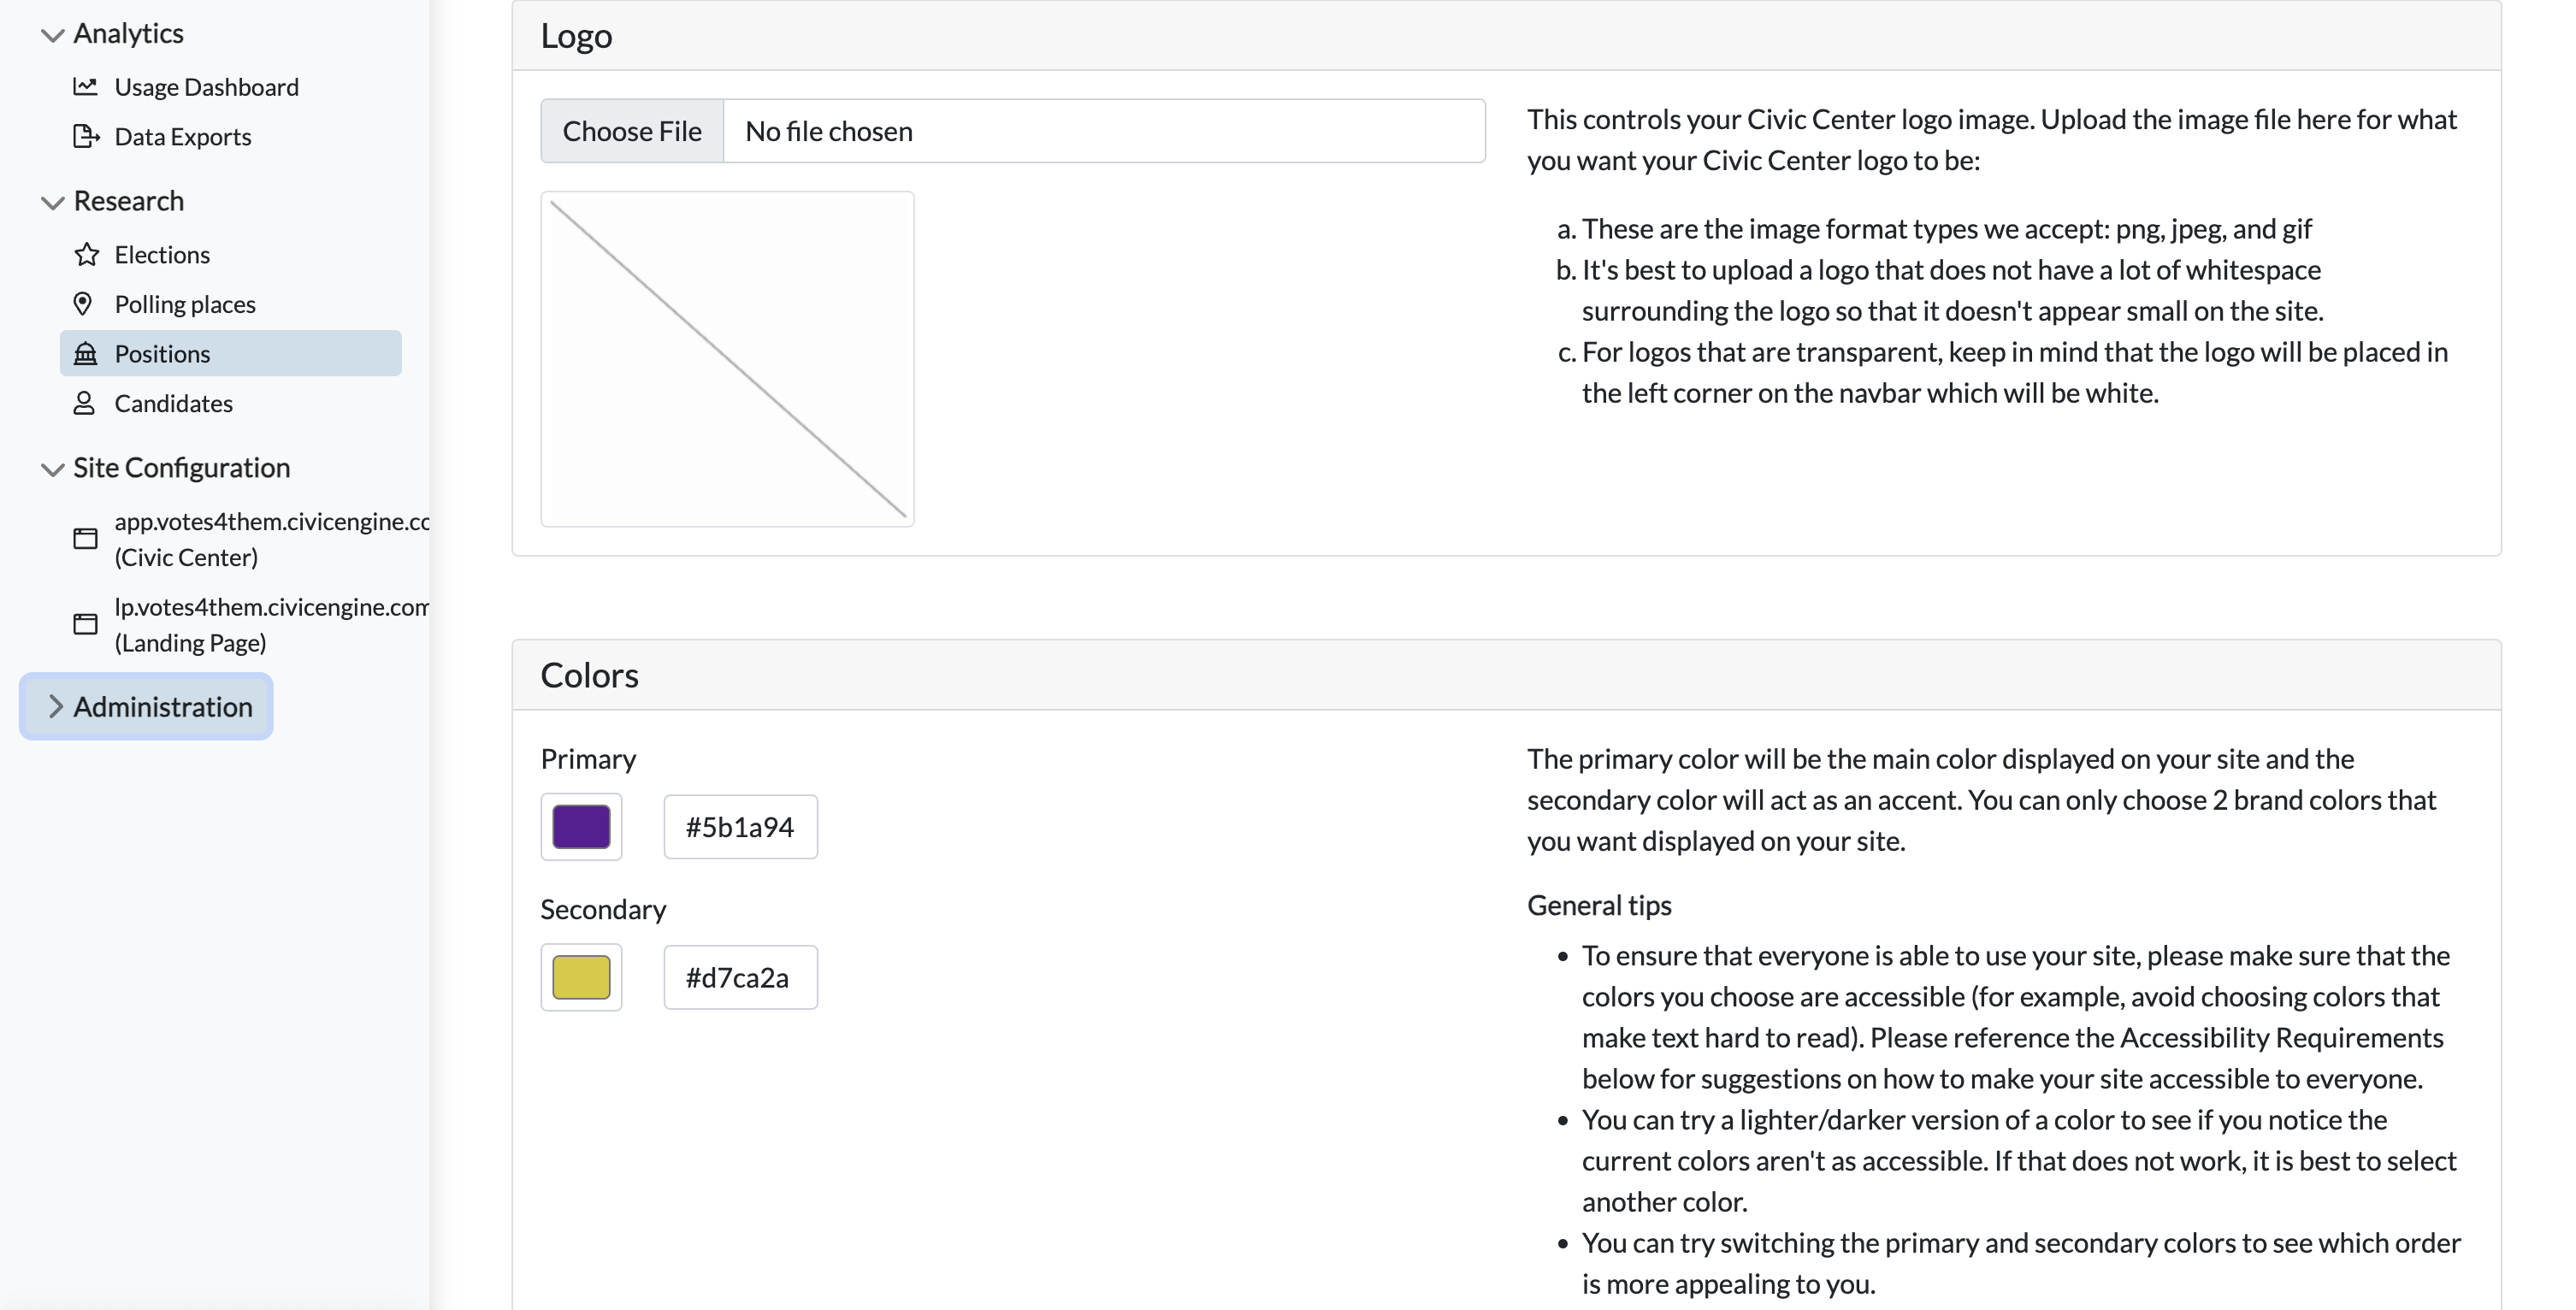This screenshot has width=2576, height=1310.
Task: Open Usage Dashboard
Action: [x=206, y=87]
